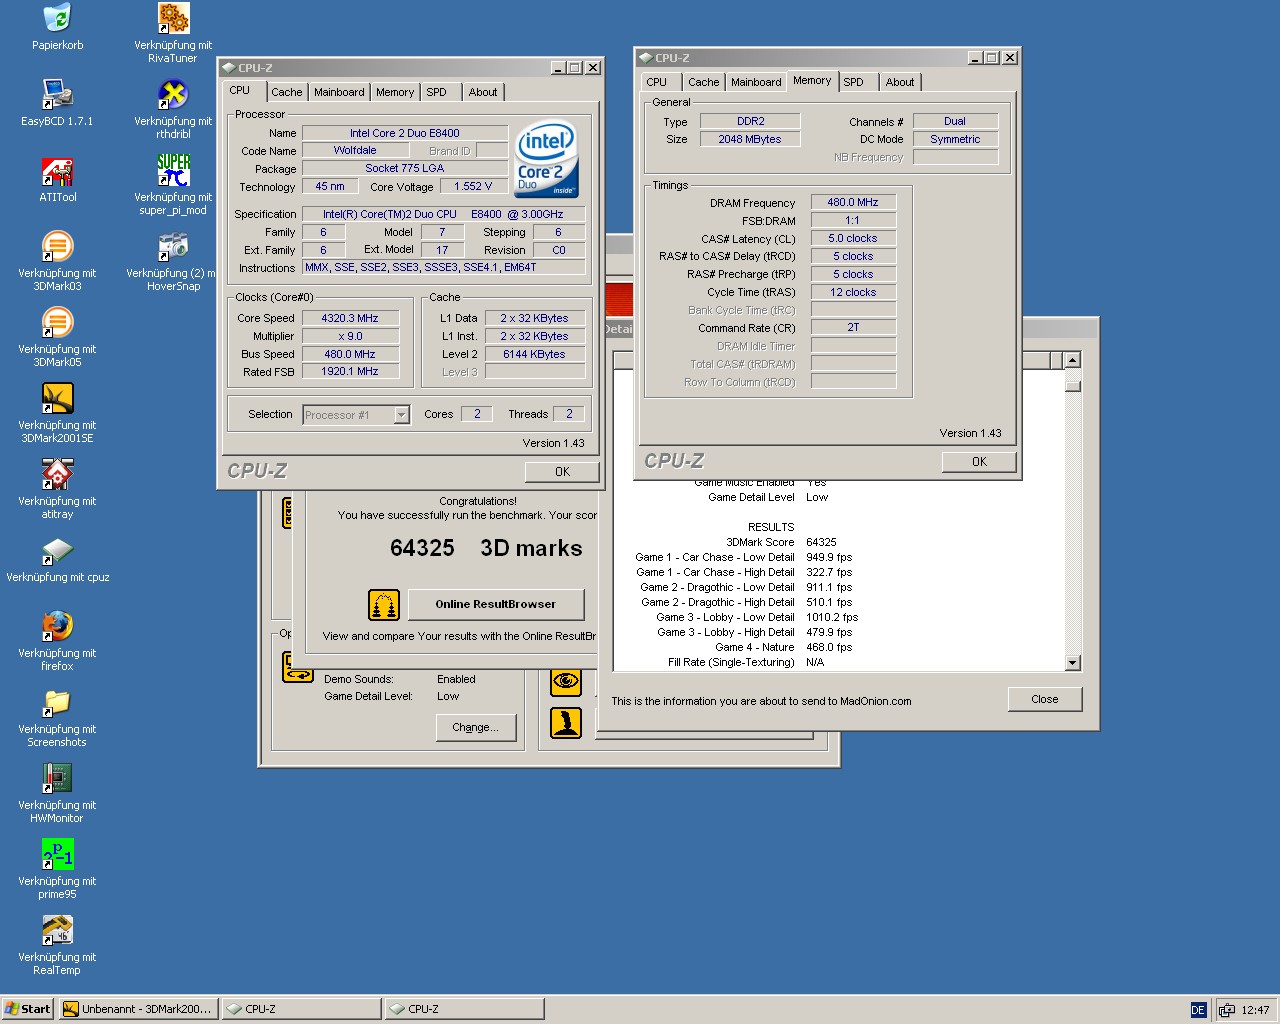Launch the RealTemp shortcut icon
This screenshot has height=1024, width=1280.
coord(57,930)
